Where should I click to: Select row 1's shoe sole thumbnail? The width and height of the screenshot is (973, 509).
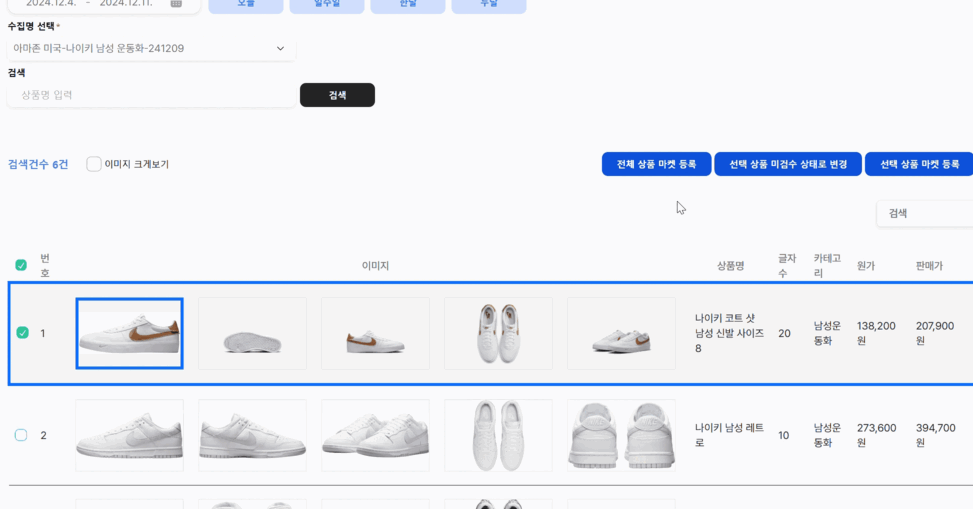tap(252, 333)
